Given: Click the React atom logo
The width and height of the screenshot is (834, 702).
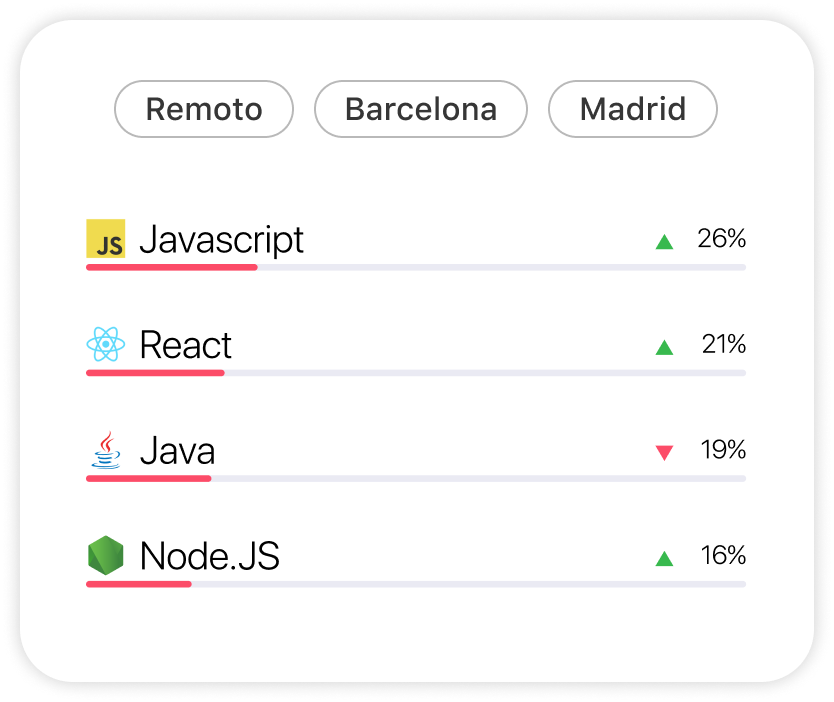Looking at the screenshot, I should click(106, 344).
